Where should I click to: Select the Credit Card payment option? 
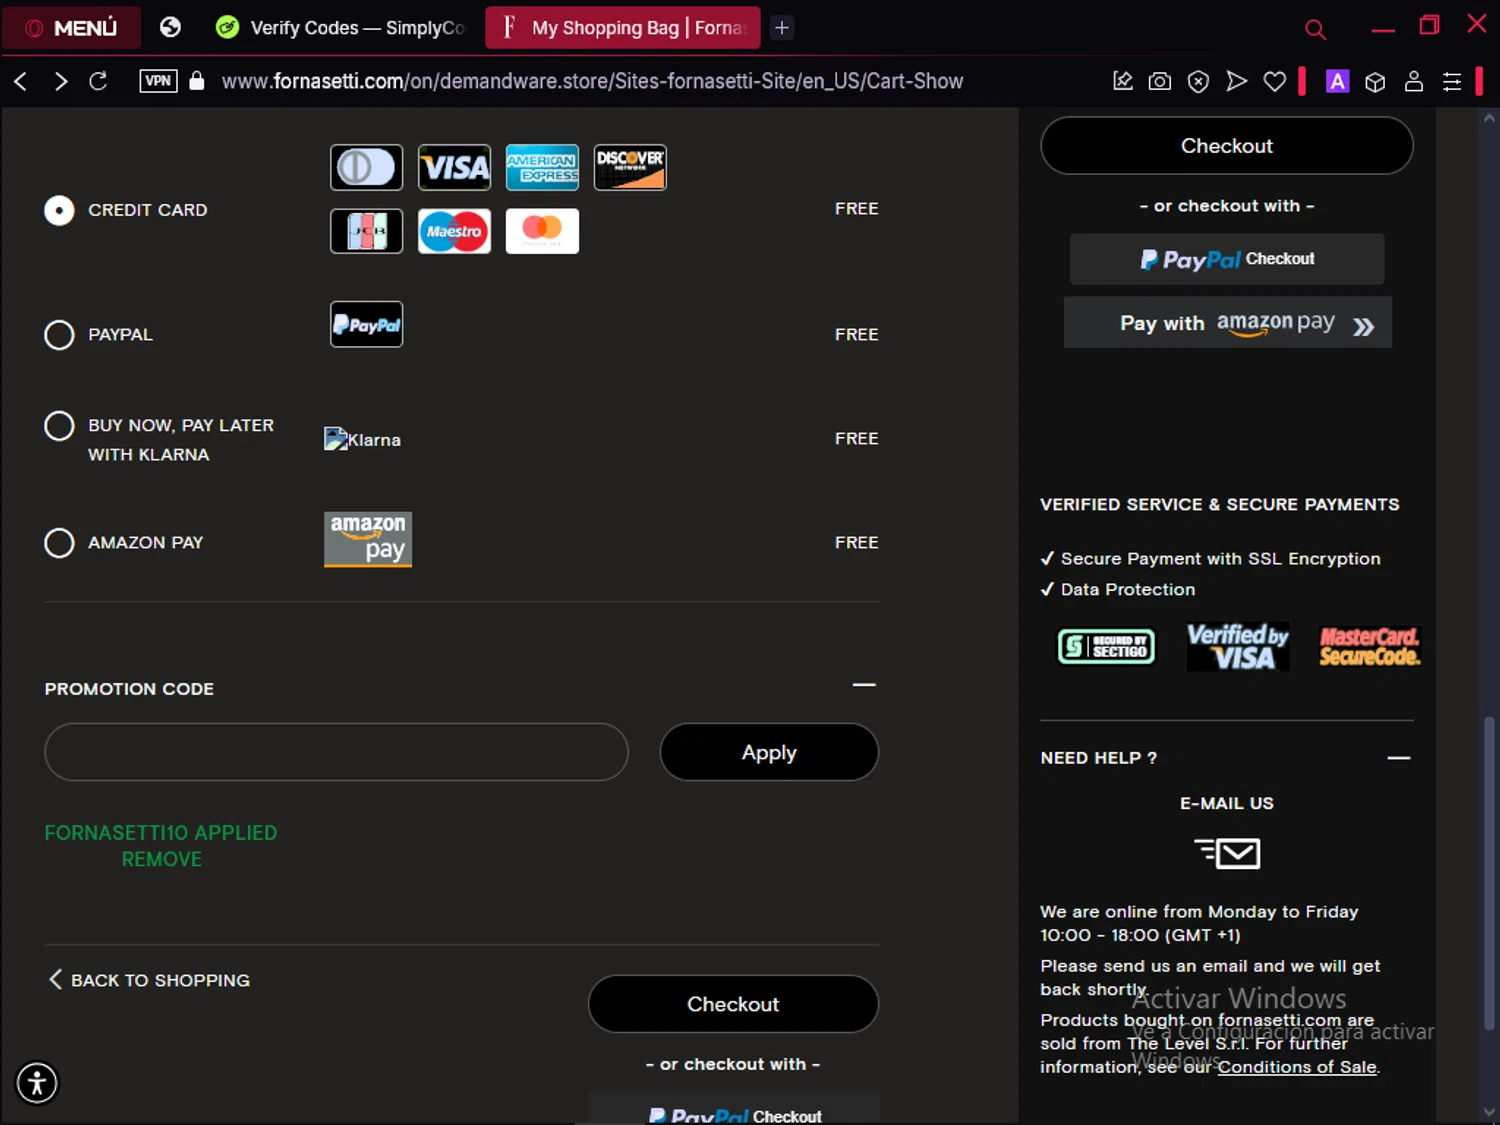(x=59, y=210)
